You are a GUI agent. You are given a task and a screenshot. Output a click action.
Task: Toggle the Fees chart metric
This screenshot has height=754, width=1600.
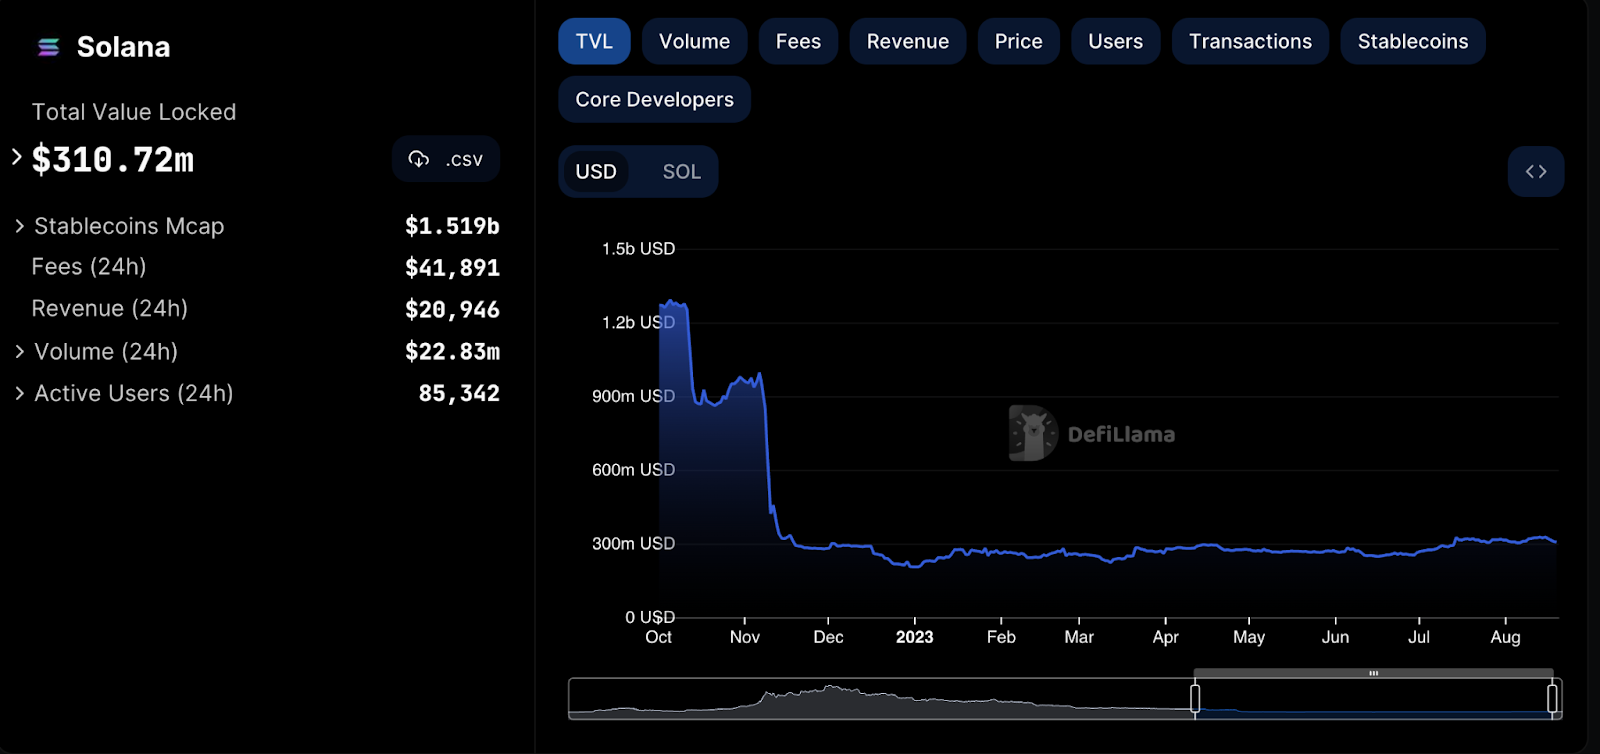click(798, 41)
